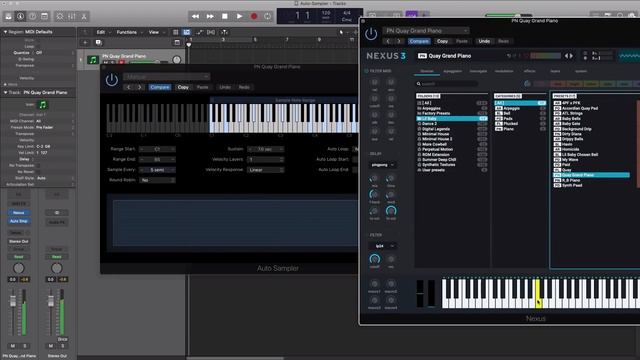Click the Rewind transport button
Viewport: 640px width, 360px height.
tap(195, 16)
